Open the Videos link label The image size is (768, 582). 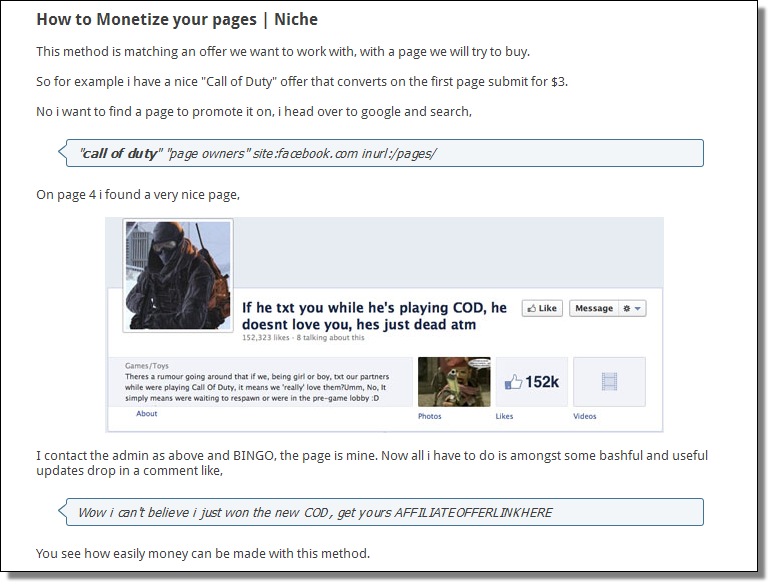[x=585, y=416]
